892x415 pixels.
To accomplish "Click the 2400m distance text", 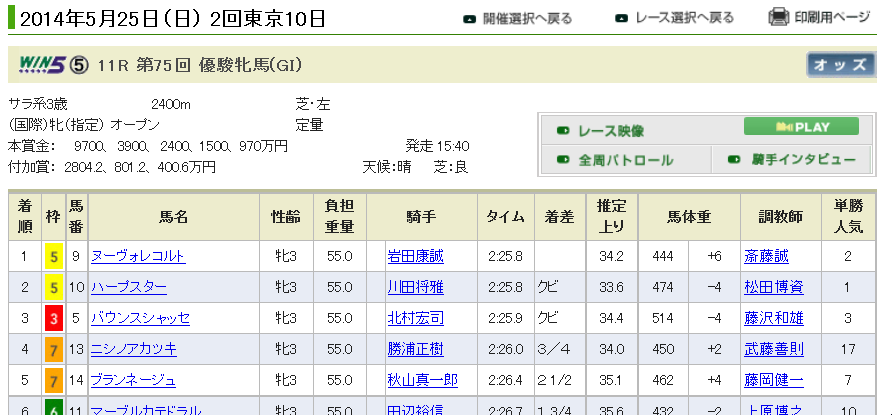I will (x=171, y=105).
